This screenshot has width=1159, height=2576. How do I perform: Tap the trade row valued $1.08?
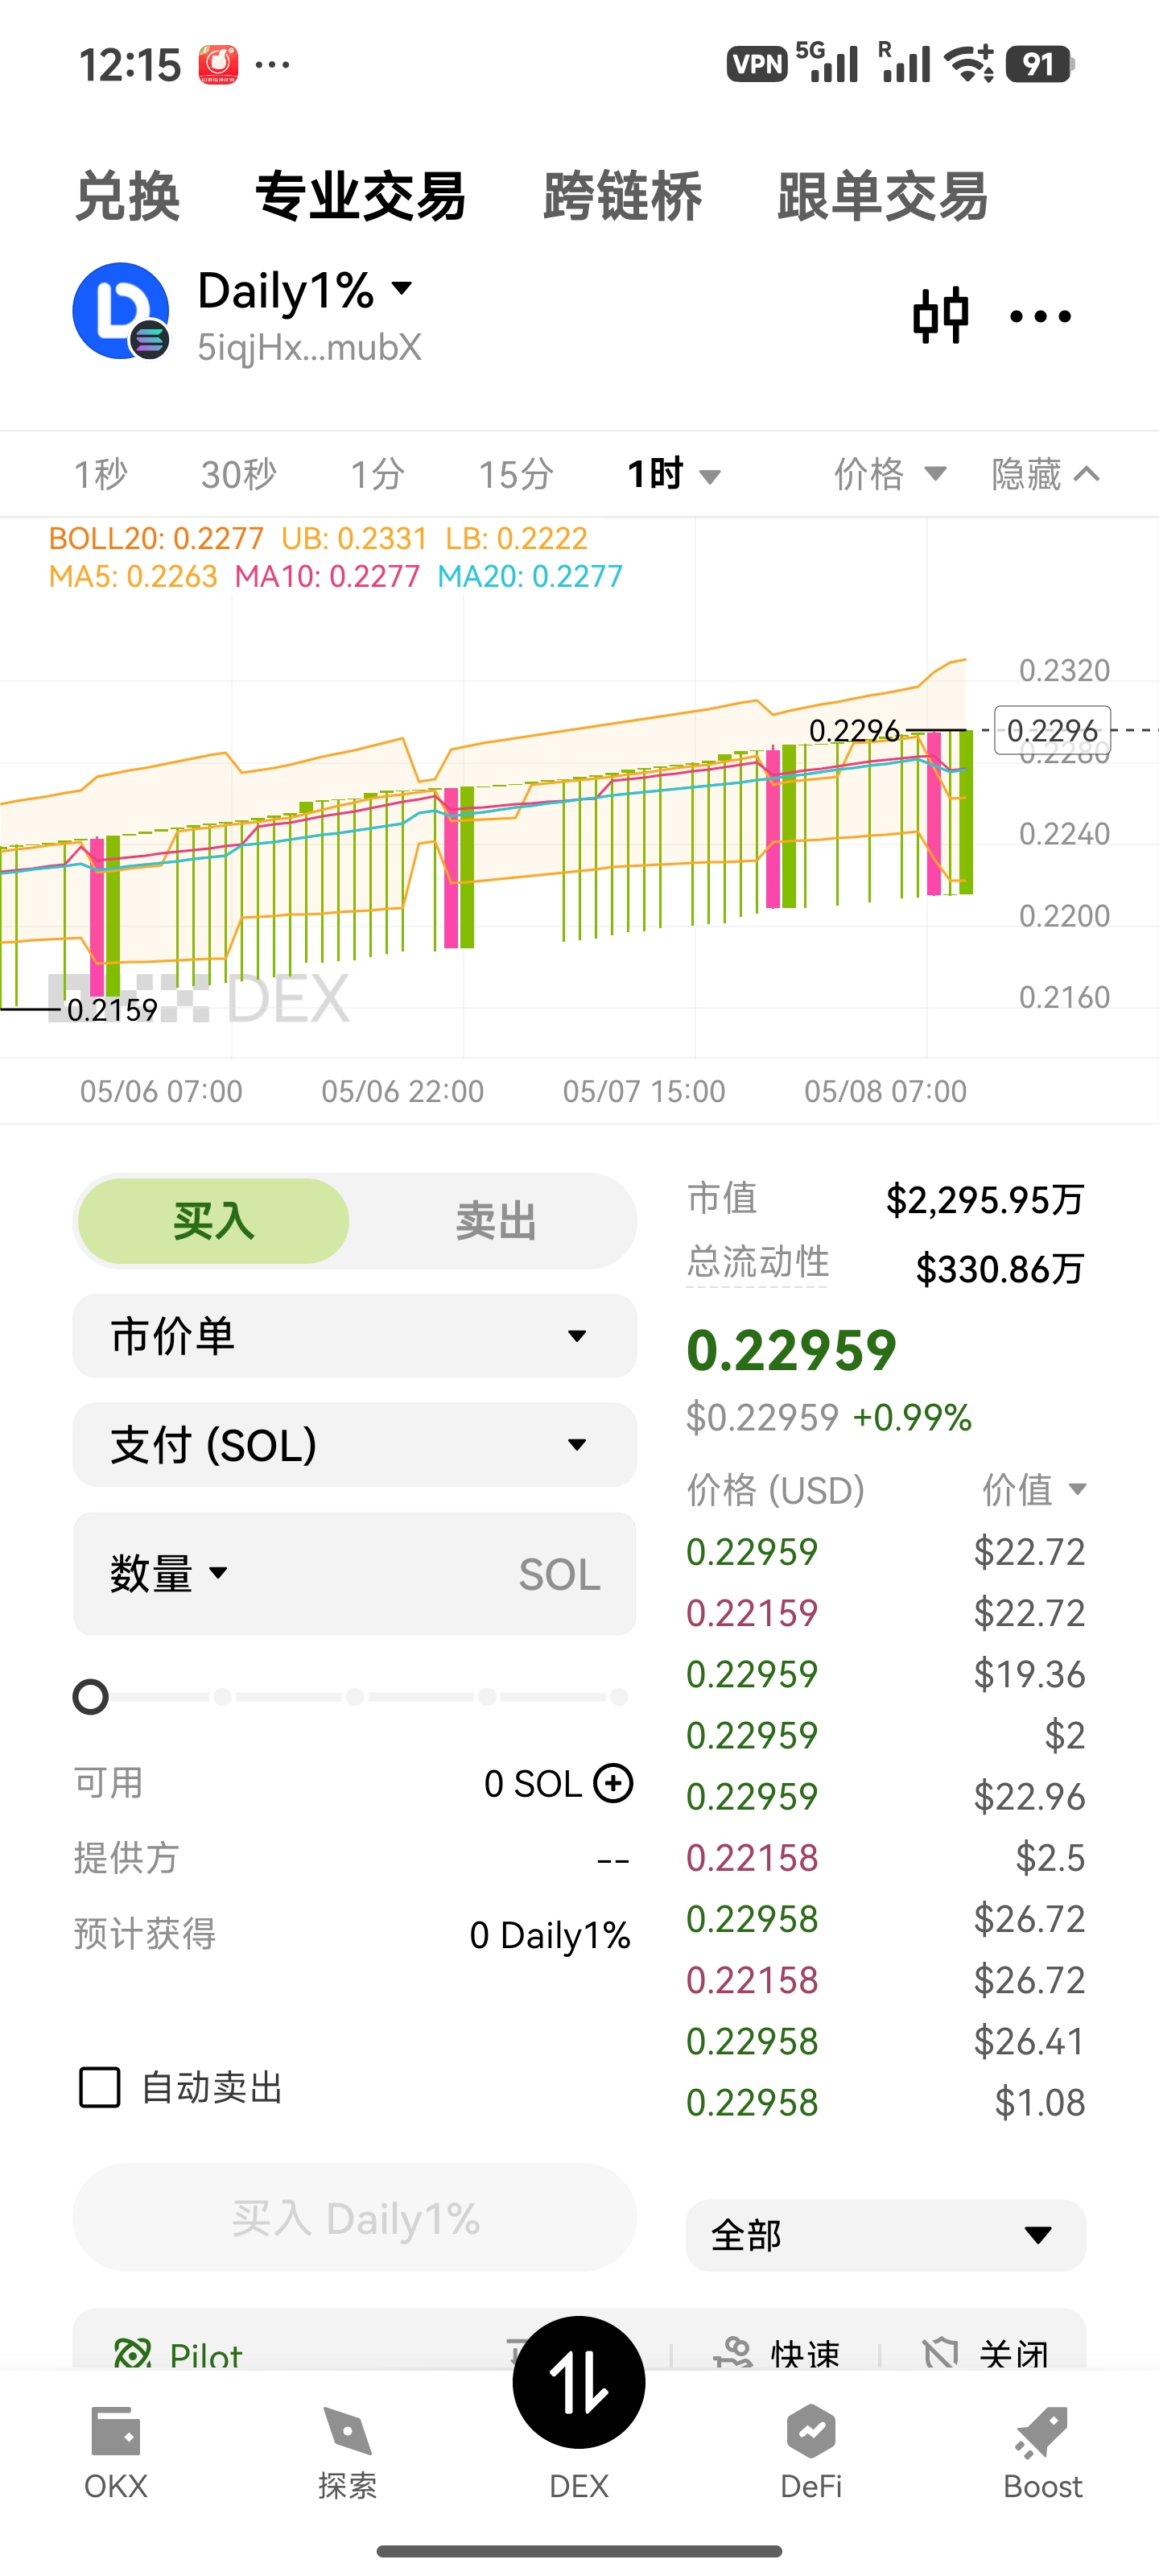point(885,2102)
